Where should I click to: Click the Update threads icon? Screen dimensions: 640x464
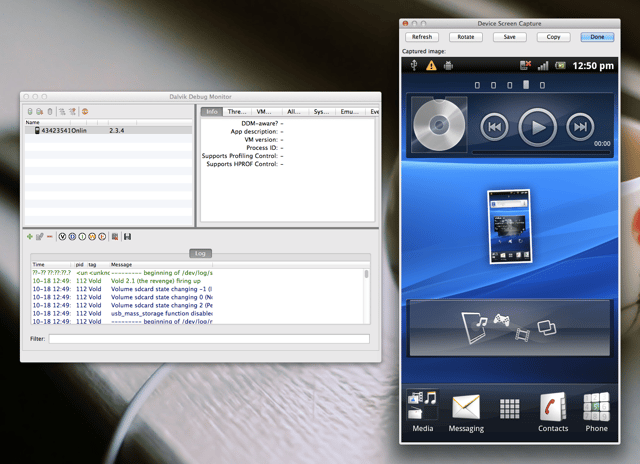(x=62, y=111)
